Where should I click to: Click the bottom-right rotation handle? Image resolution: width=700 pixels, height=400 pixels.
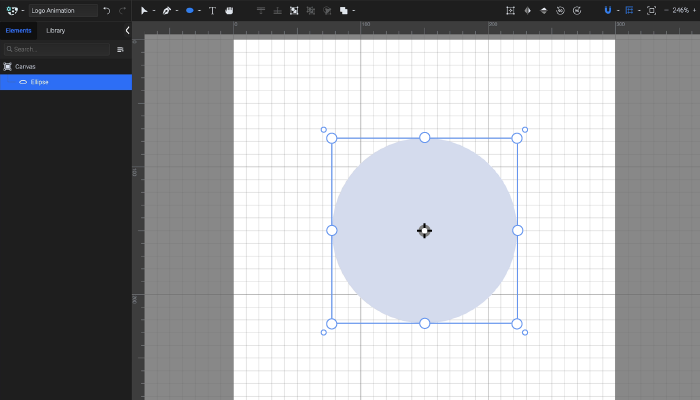(525, 332)
